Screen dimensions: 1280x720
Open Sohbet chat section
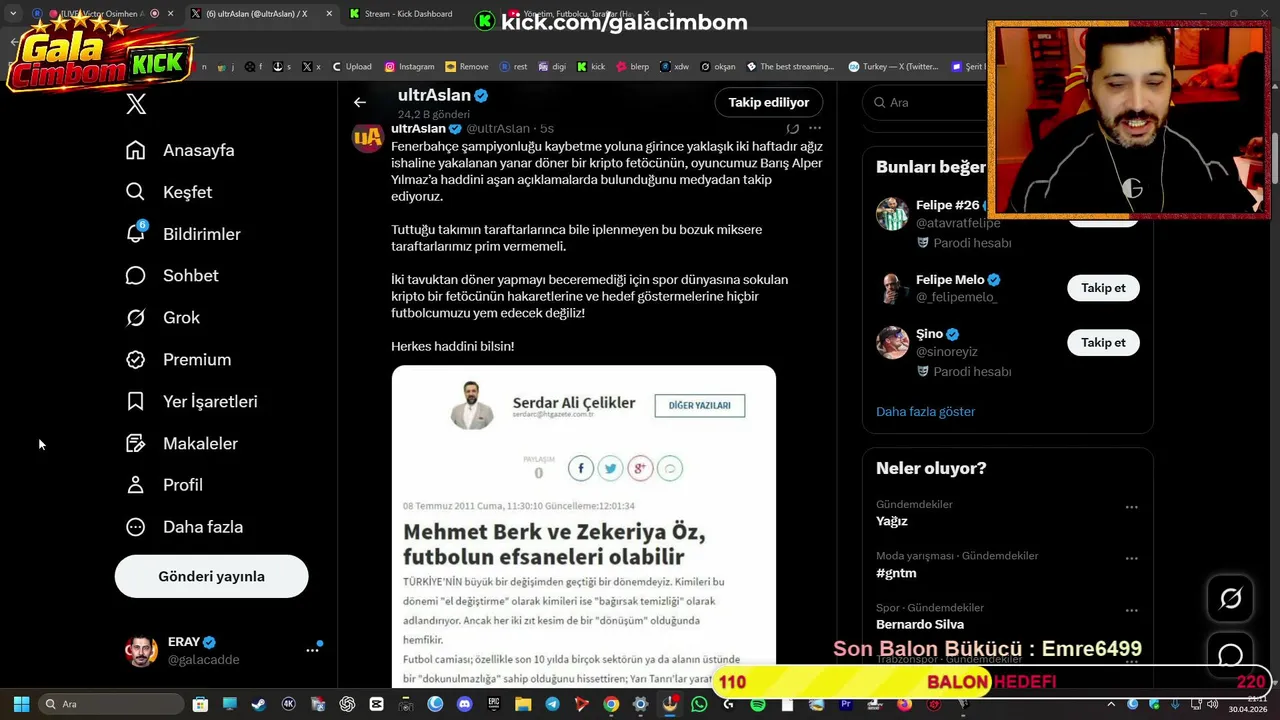pos(172,276)
